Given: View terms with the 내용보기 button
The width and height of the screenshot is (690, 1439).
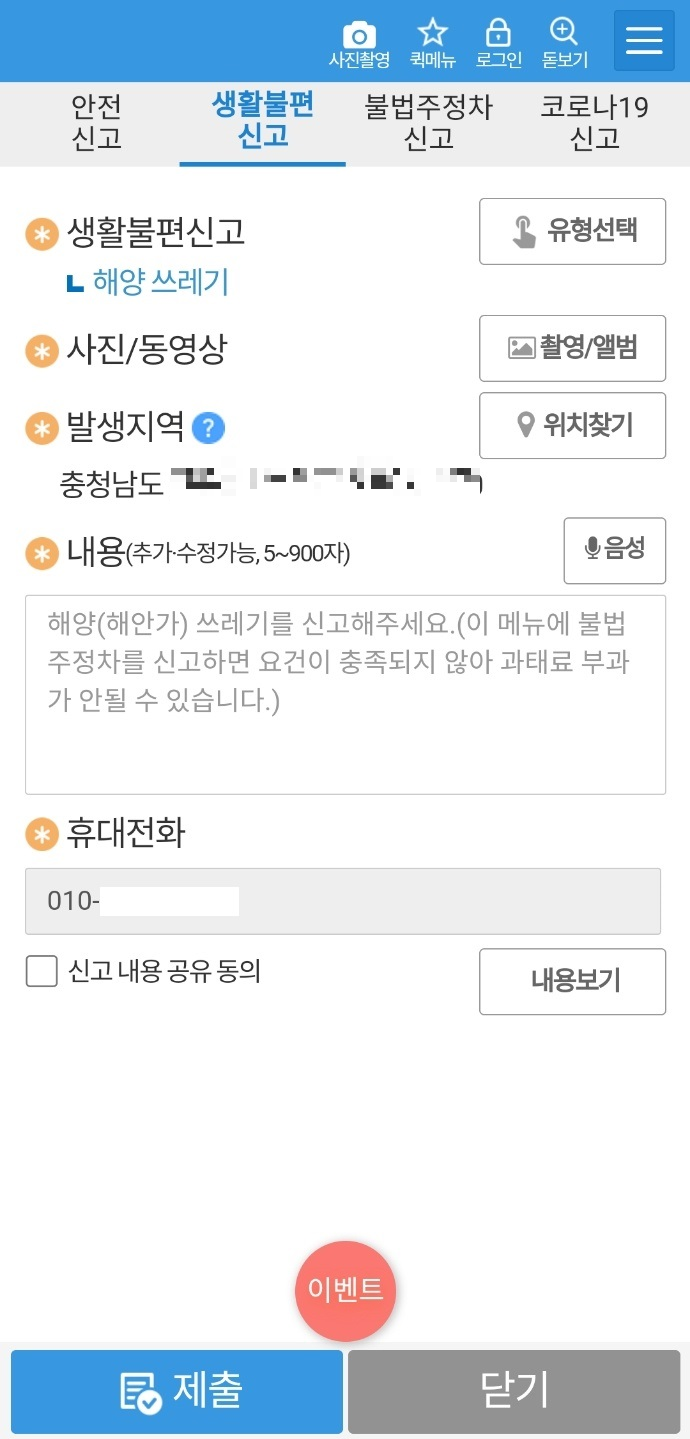Looking at the screenshot, I should click(x=572, y=981).
